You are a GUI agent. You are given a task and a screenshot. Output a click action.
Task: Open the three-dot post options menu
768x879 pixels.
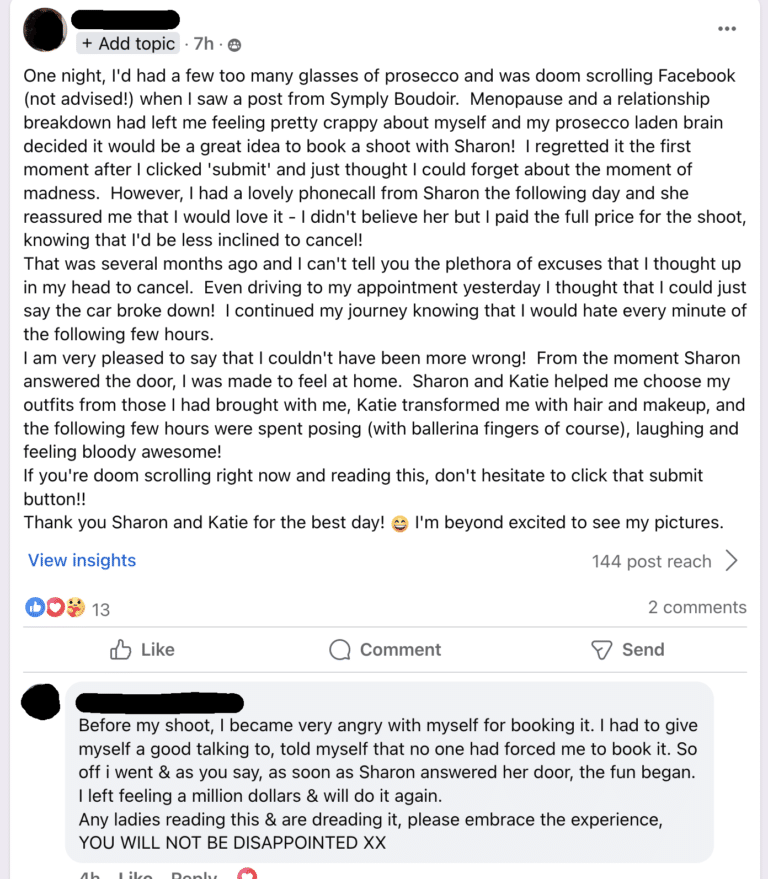tap(727, 28)
